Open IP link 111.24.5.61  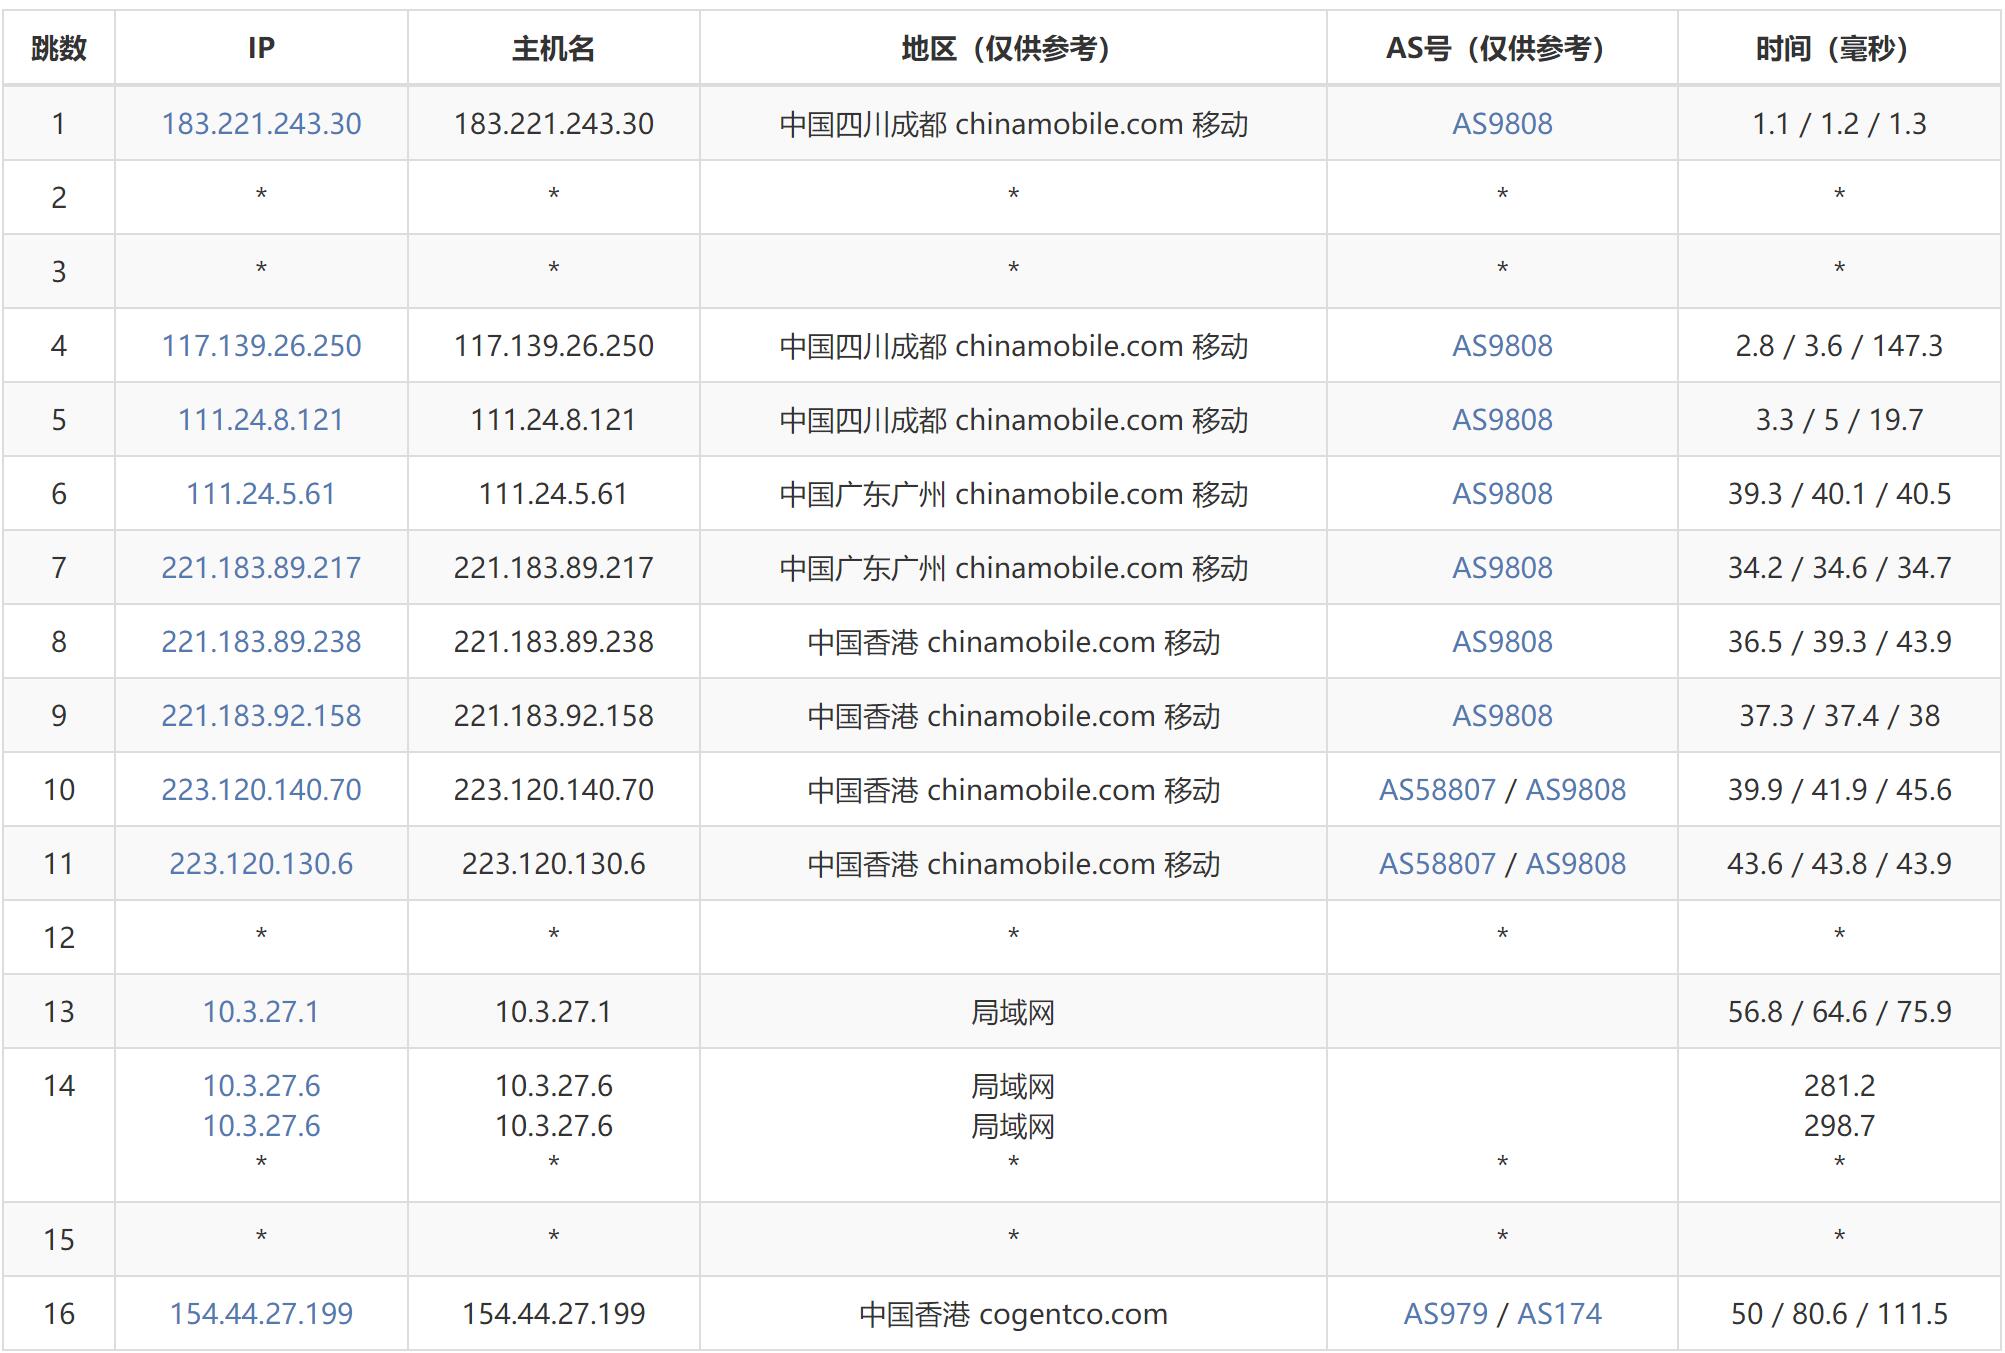(x=261, y=494)
